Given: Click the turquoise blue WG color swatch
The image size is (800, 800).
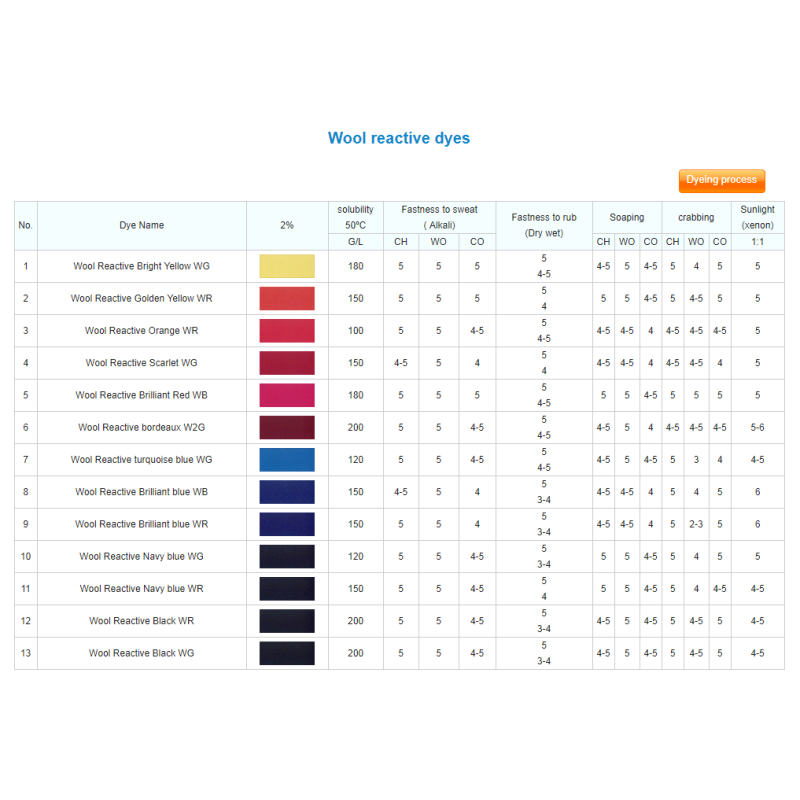Looking at the screenshot, I should 287,460.
